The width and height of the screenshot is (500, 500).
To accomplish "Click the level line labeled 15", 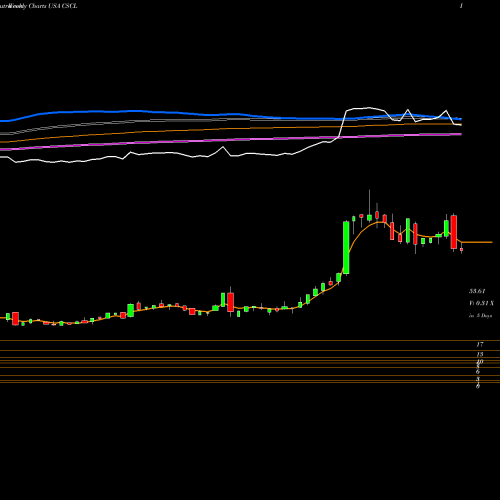I will (250, 350).
